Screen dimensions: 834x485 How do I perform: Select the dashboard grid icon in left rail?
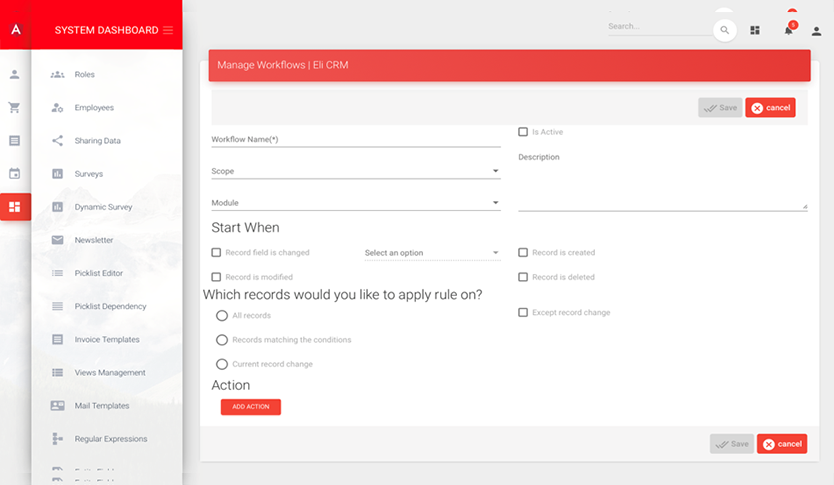point(14,207)
